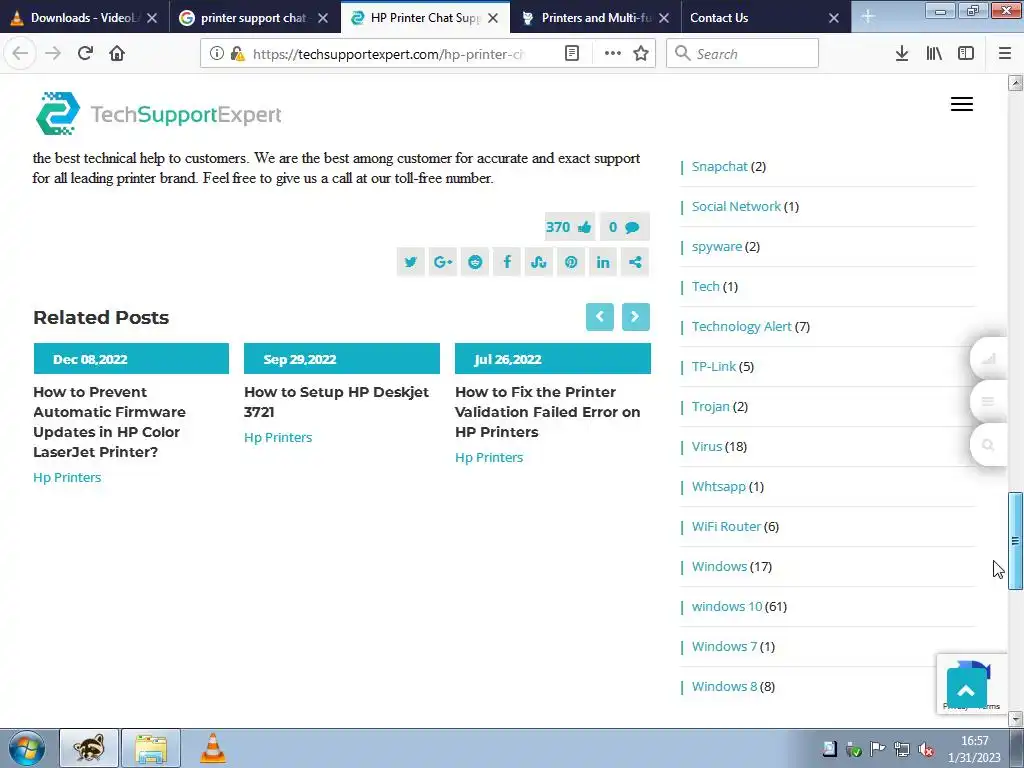The width and height of the screenshot is (1024, 768).
Task: Go to browser home page
Action: coord(117,53)
